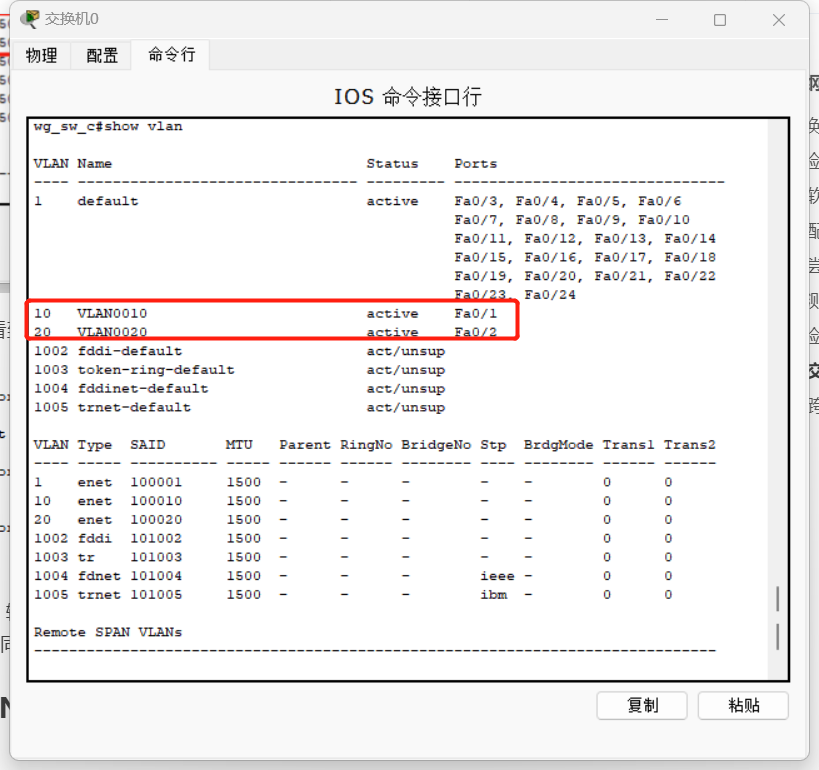Maximize the 交换机0 window
The height and width of the screenshot is (770, 819).
coord(720,20)
